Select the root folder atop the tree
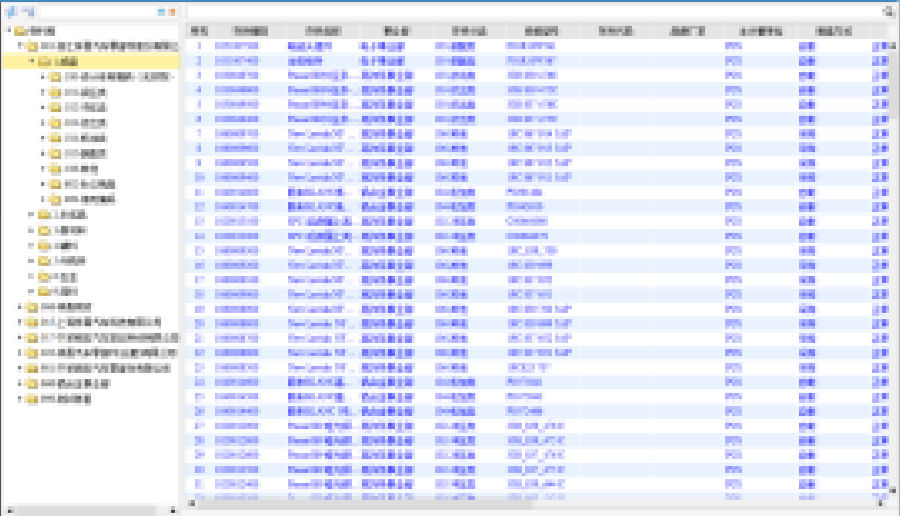 [x=34, y=30]
